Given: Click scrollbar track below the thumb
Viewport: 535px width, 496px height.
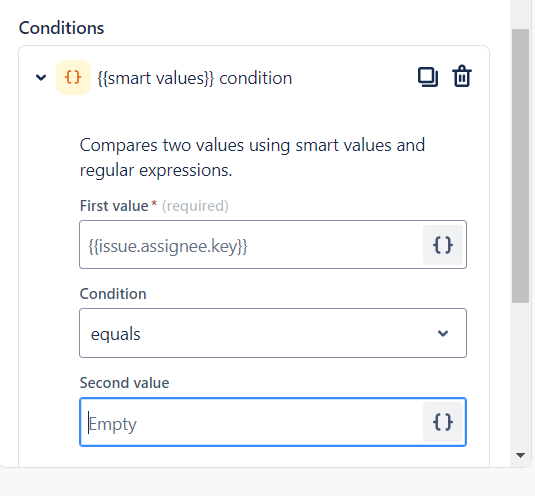Looking at the screenshot, I should (520, 375).
